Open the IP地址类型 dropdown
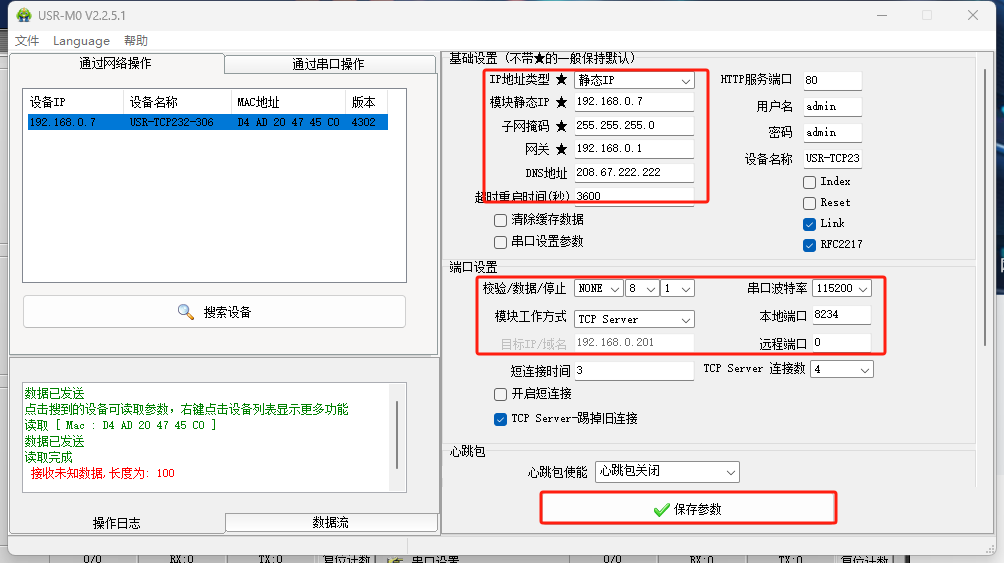This screenshot has height=563, width=1004. pos(634,80)
